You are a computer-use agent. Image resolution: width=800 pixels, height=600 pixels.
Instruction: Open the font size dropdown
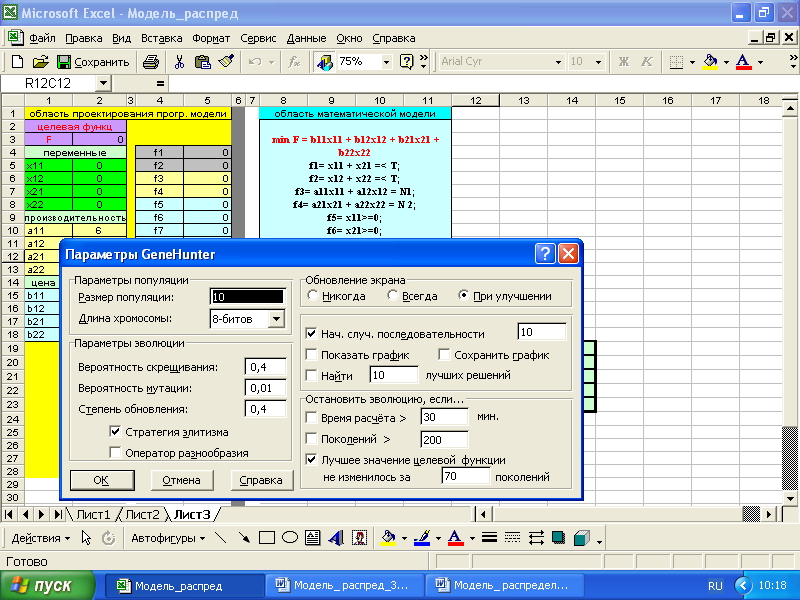click(598, 62)
